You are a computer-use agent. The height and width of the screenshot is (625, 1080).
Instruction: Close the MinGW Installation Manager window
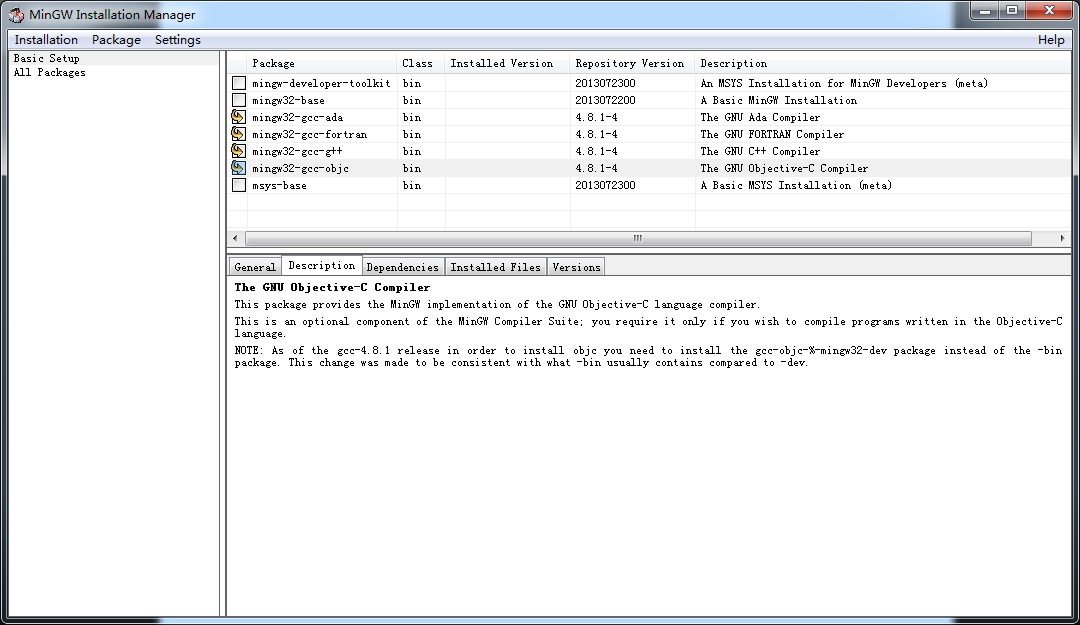tap(1050, 11)
